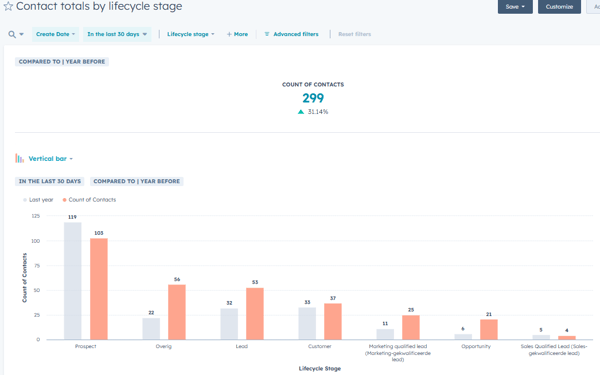Click COMPARED TO | YEAR BEFORE tag above chart
Viewport: 600px width, 375px height.
coord(137,181)
